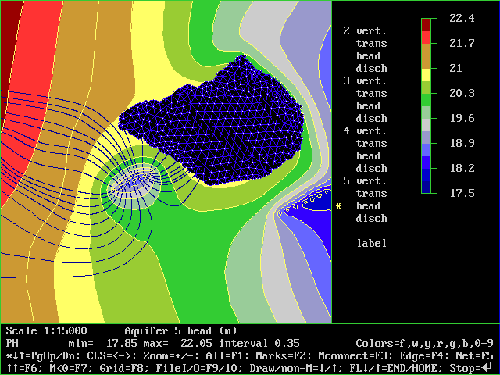Select aquifer 5 'vert.' menu entry
500x375 pixels.
pos(371,181)
